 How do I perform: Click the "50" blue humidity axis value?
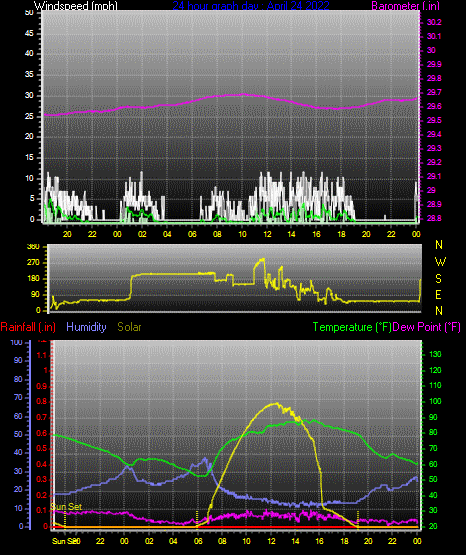click(x=18, y=434)
